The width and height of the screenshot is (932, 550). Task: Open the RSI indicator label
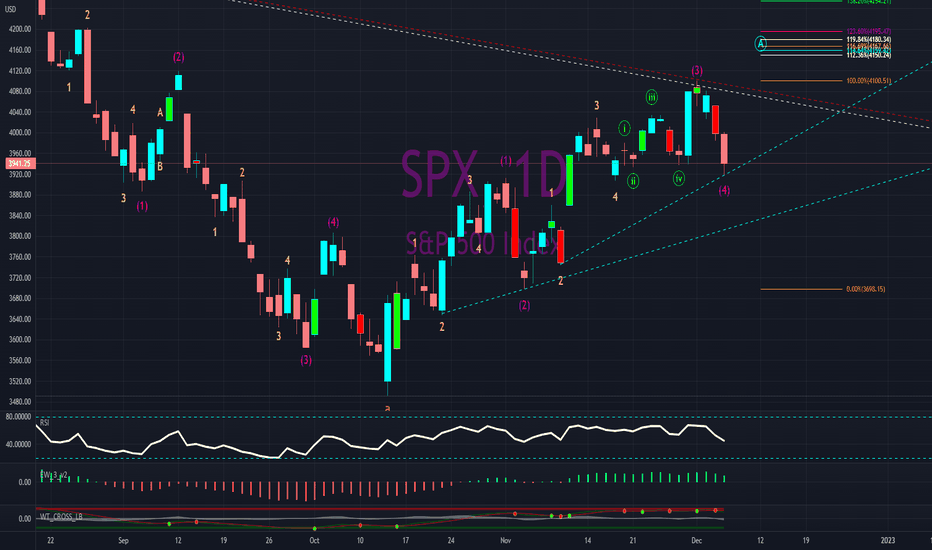tap(44, 423)
